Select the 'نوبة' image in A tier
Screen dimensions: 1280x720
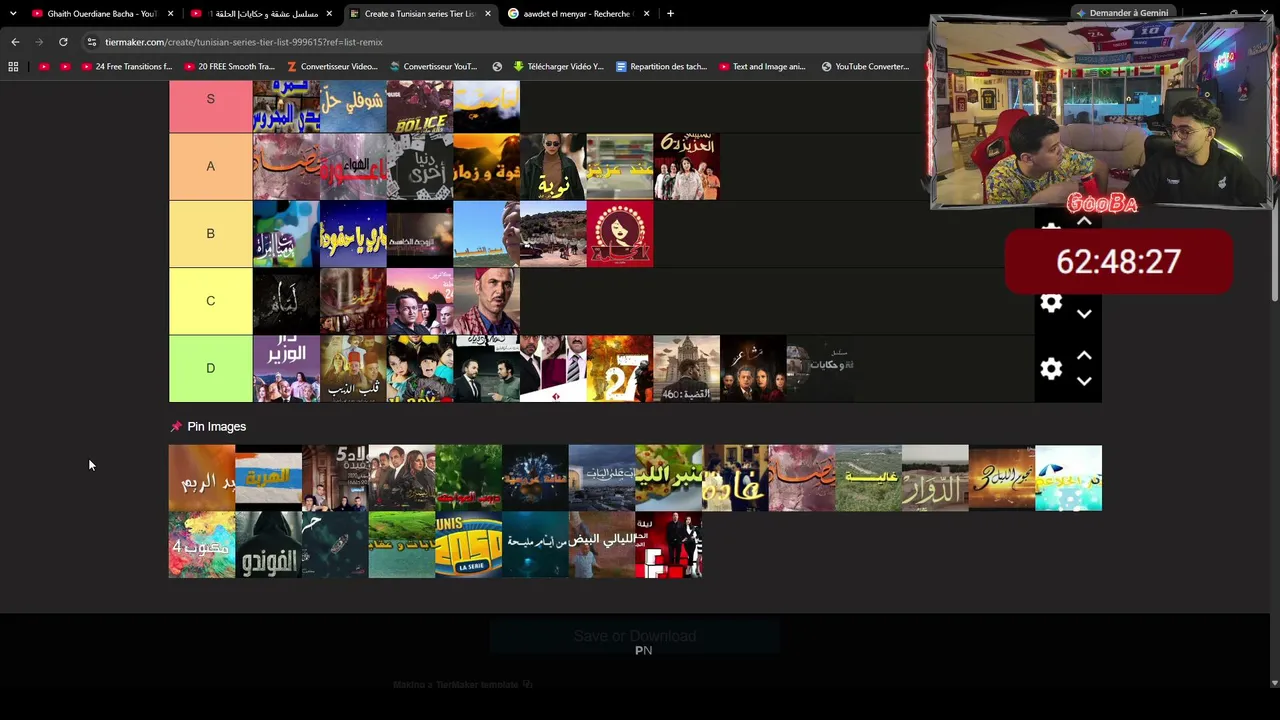click(553, 166)
